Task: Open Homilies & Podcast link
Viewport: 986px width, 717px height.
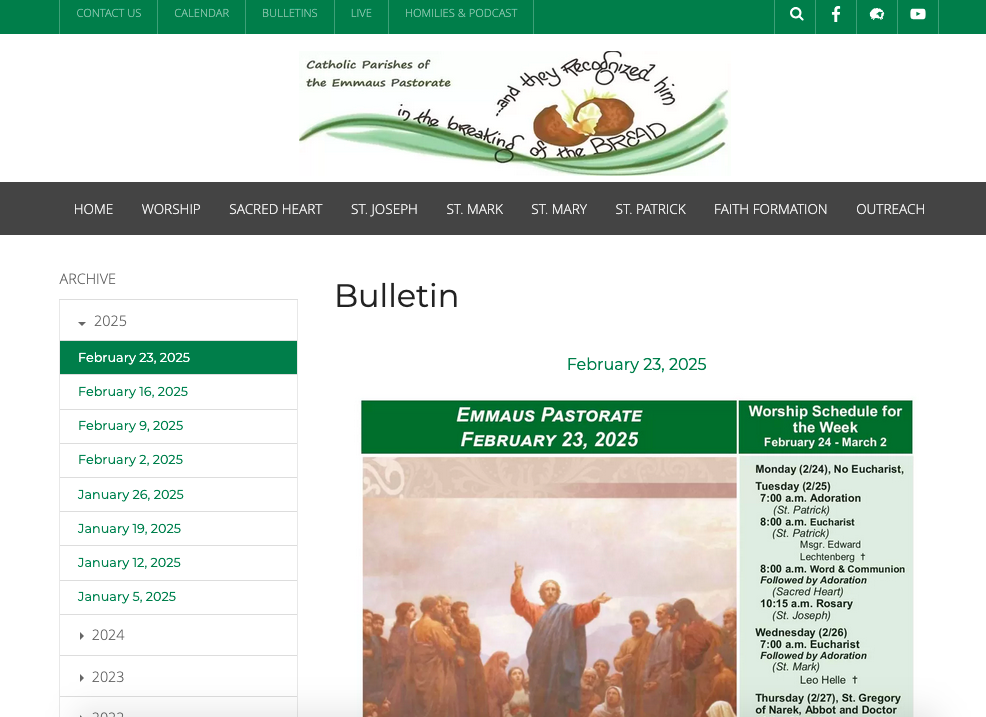Action: click(461, 13)
